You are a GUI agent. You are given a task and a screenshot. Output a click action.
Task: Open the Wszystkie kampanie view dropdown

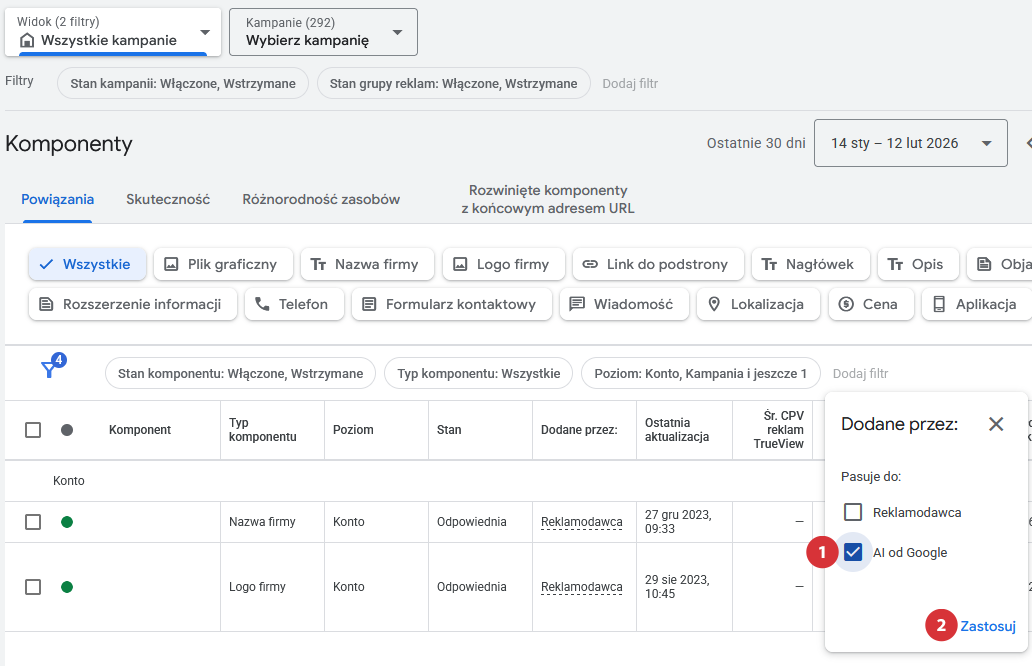(x=112, y=32)
